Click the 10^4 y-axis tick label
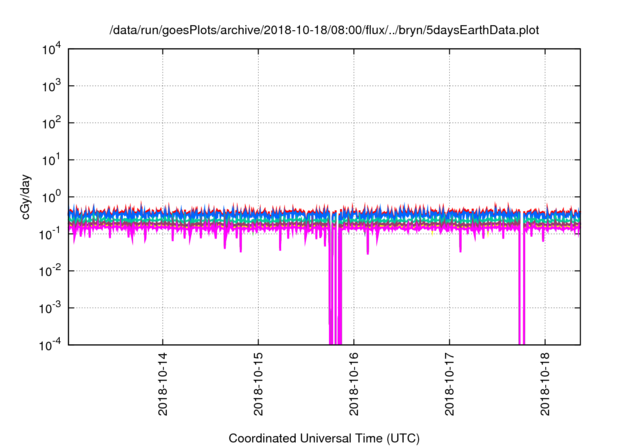The width and height of the screenshot is (640, 448). coord(51,49)
